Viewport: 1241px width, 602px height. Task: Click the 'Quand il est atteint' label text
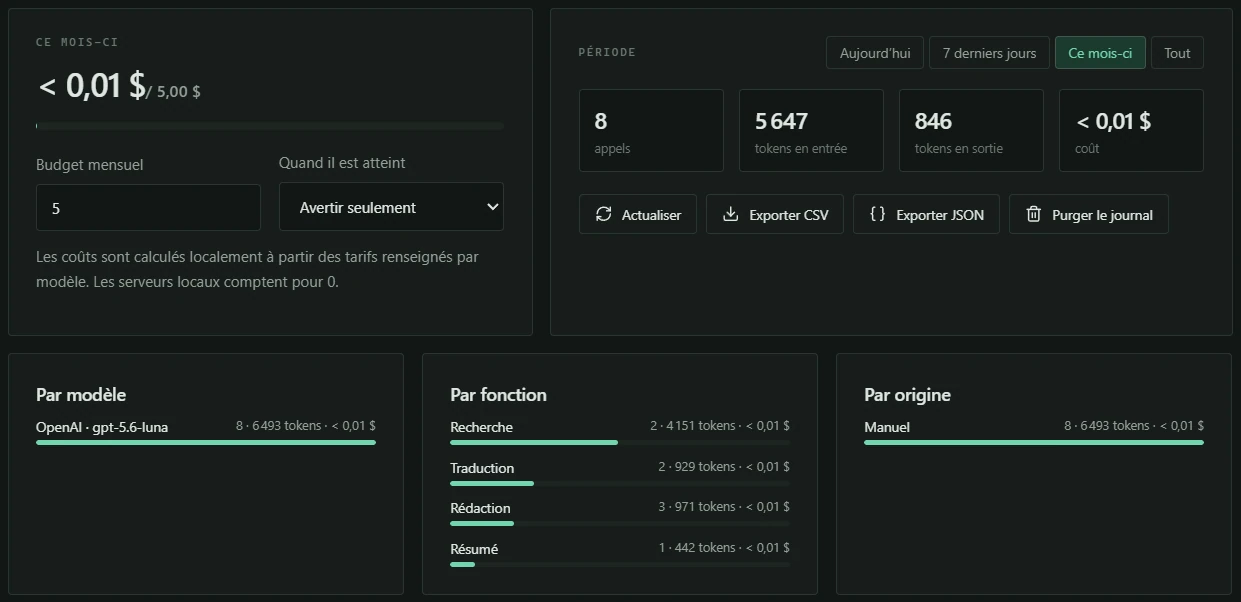coord(342,163)
